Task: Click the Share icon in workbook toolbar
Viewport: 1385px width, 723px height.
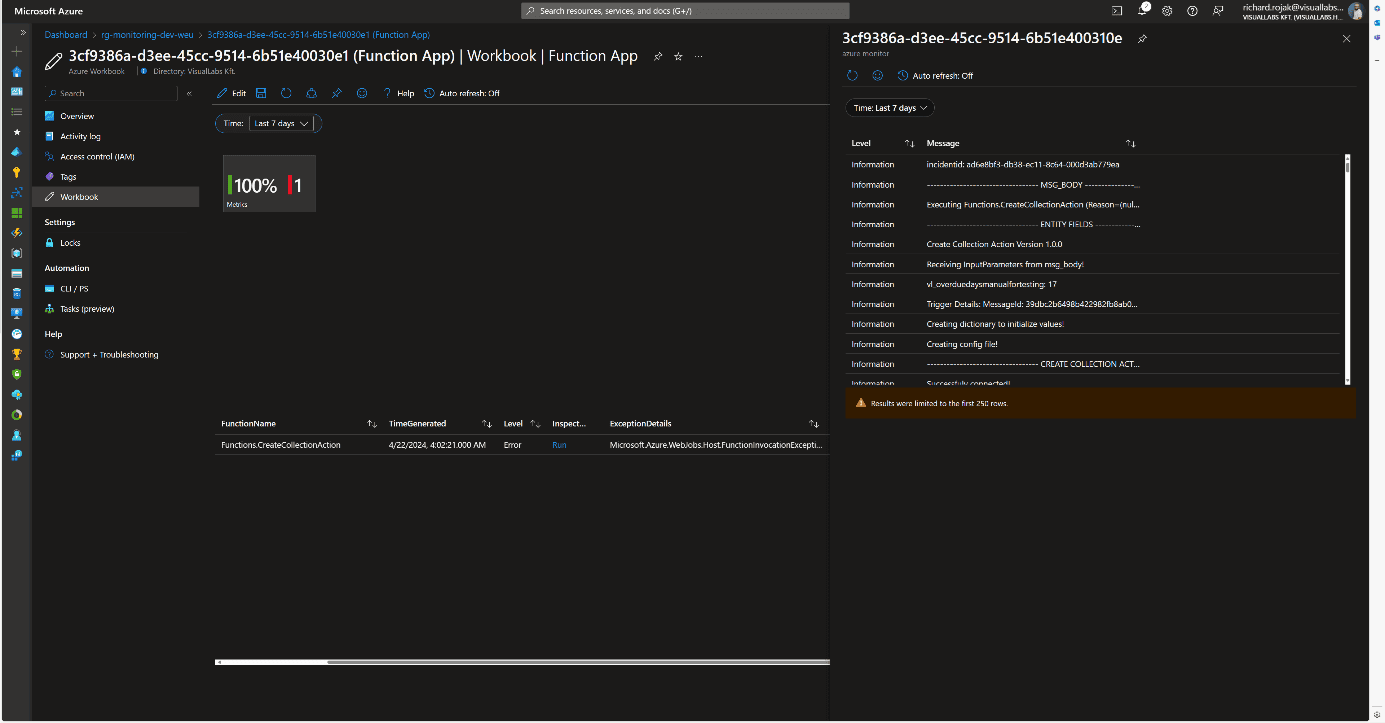Action: click(x=311, y=93)
